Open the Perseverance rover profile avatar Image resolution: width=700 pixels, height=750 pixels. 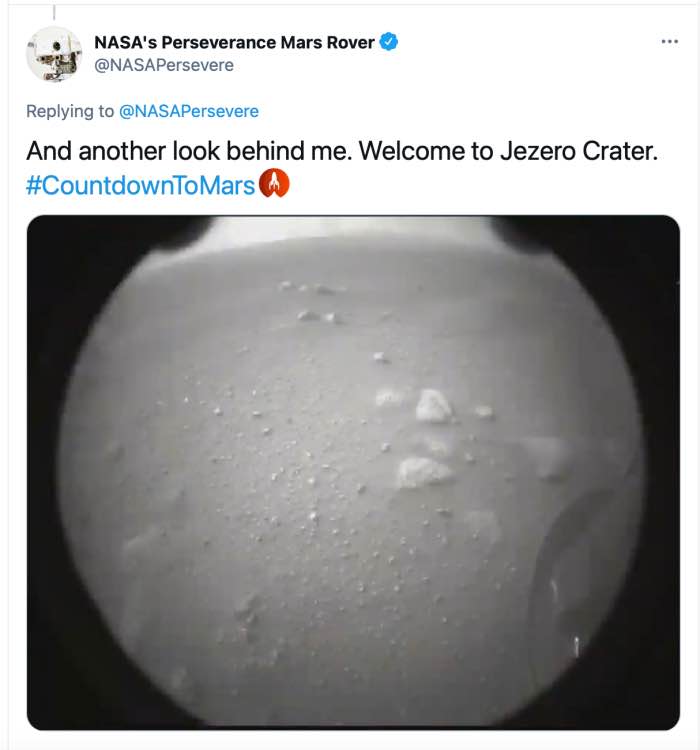pos(54,55)
